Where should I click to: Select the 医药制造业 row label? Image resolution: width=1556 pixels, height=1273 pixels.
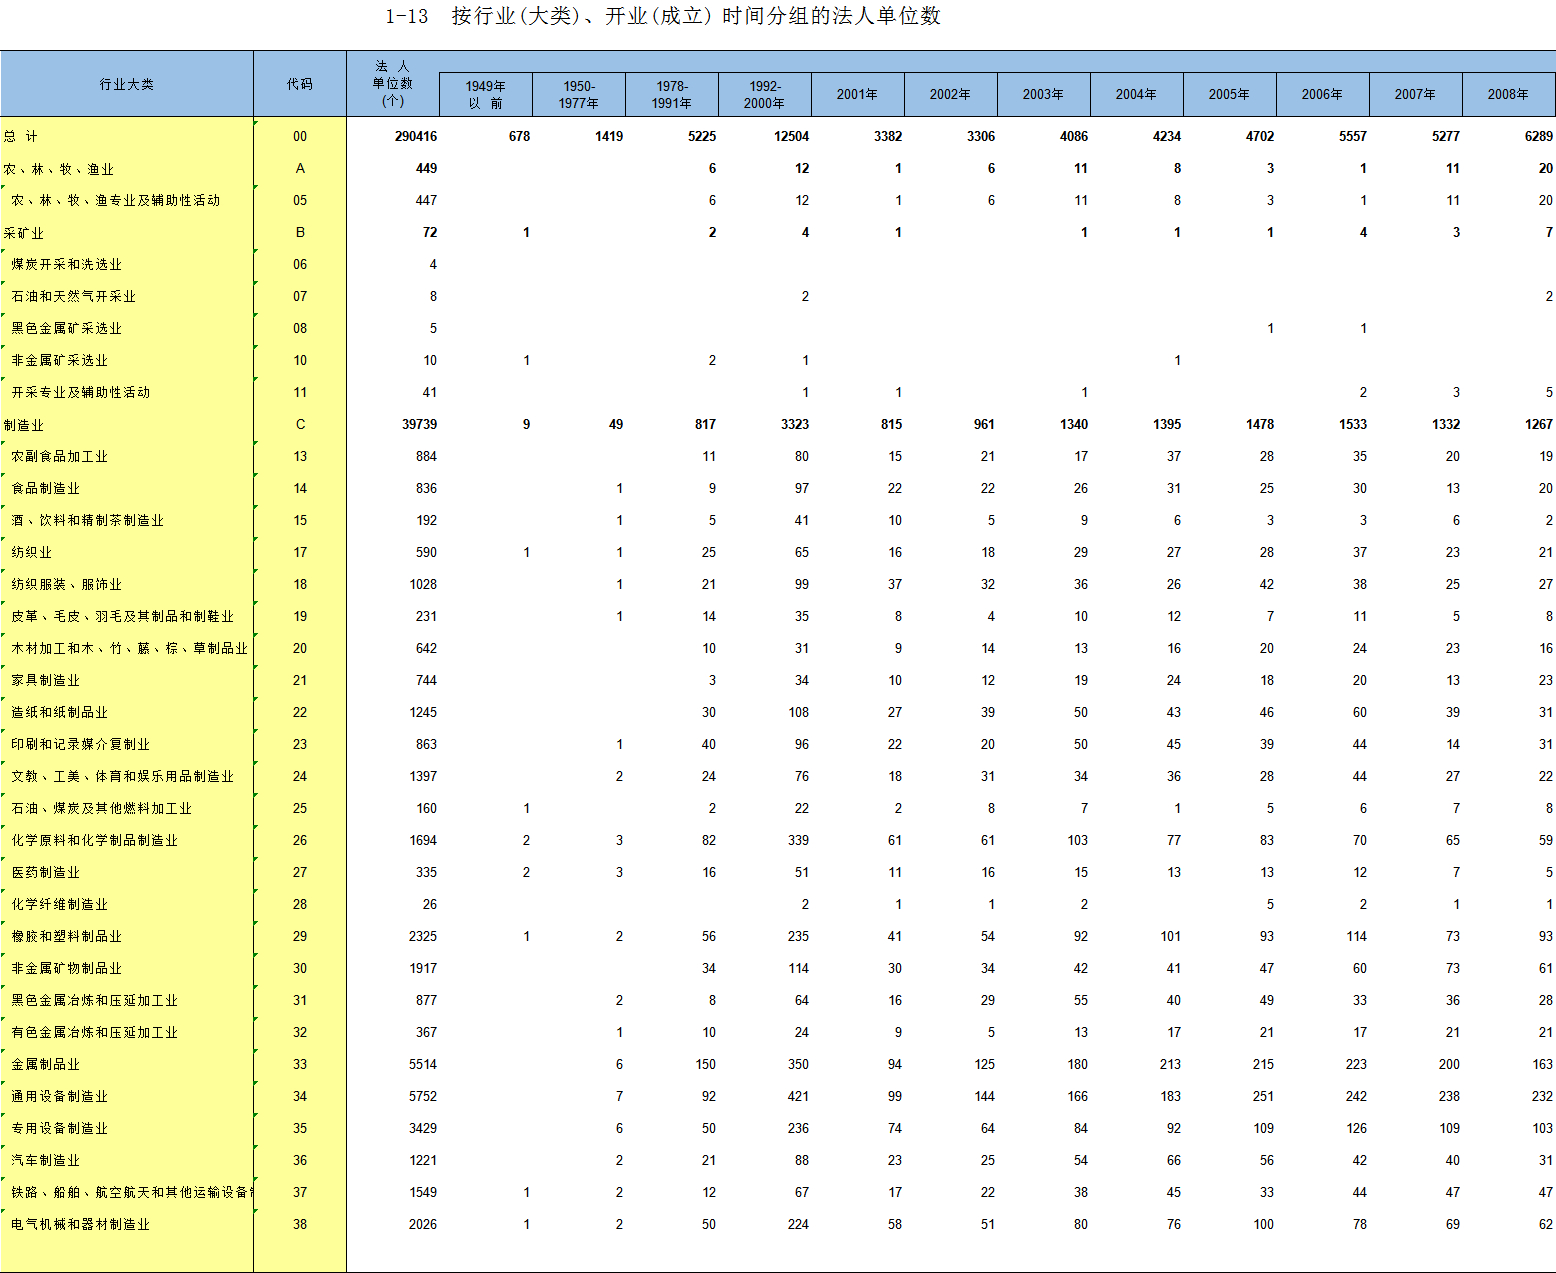tap(46, 873)
